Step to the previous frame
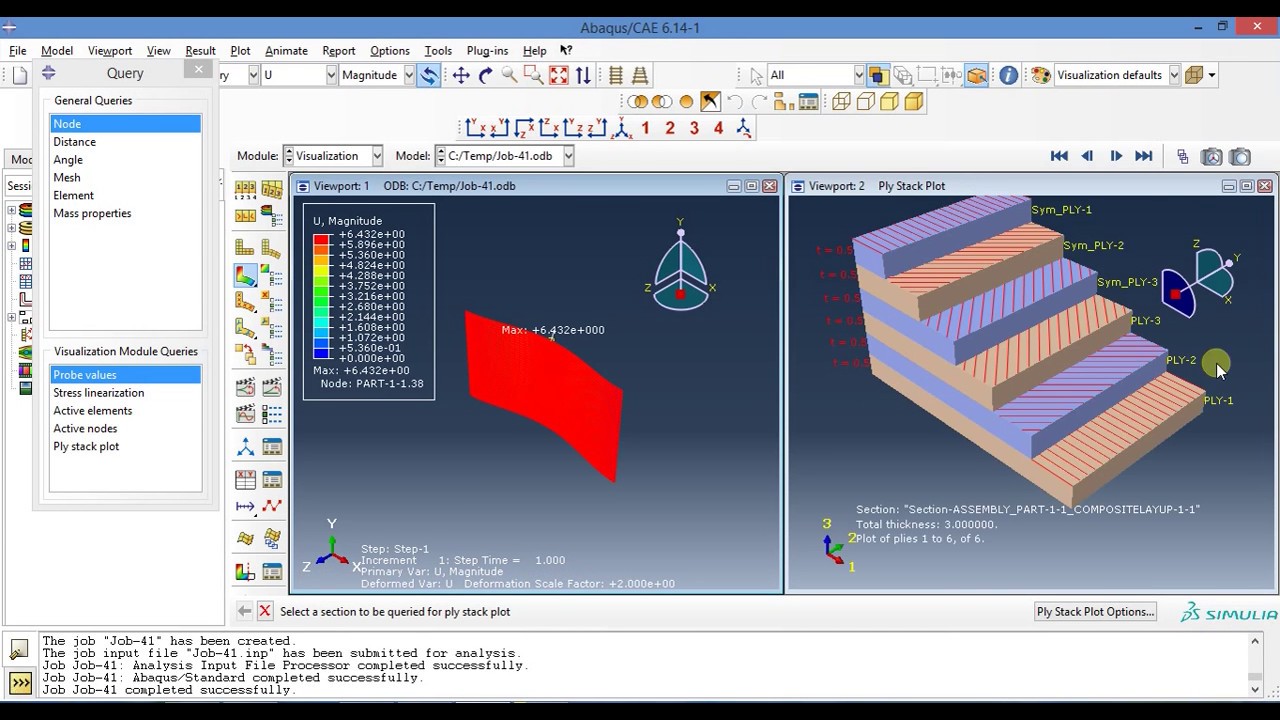The image size is (1280, 720). click(1087, 156)
